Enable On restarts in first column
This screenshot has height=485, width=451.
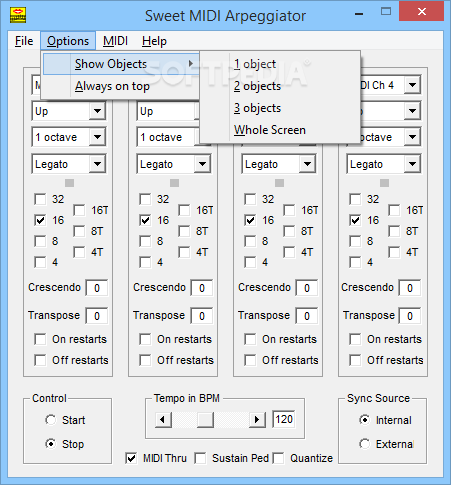coord(40,339)
